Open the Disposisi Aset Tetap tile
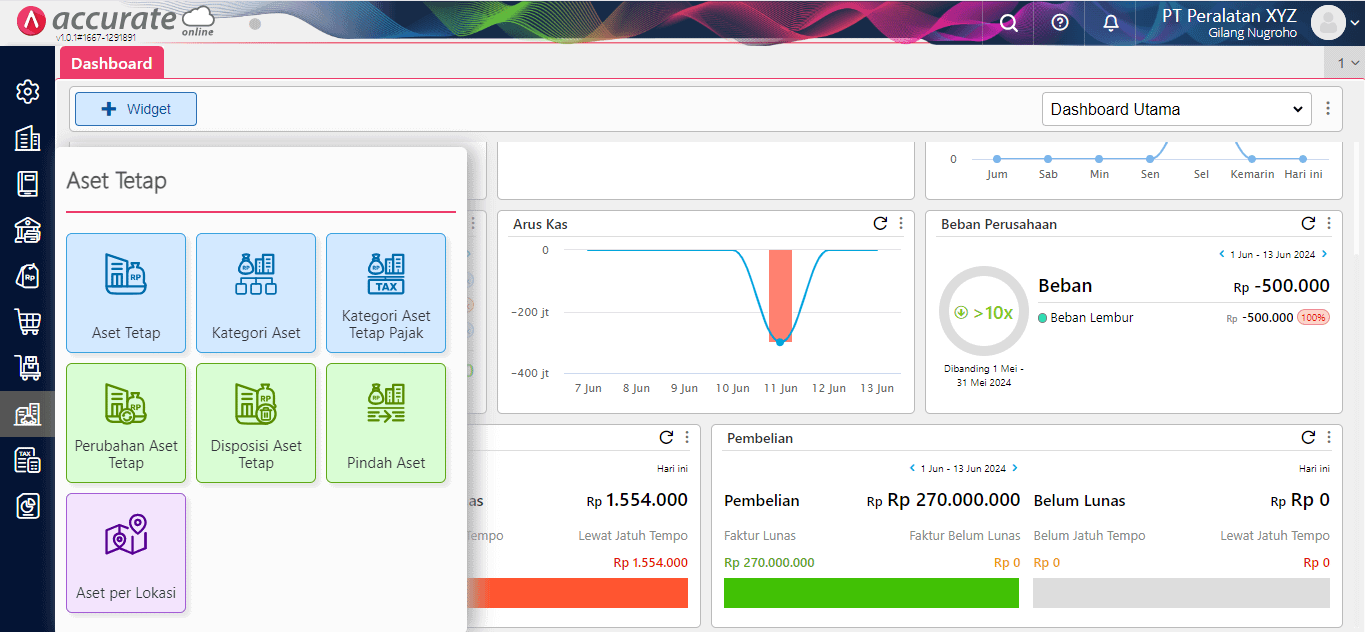Viewport: 1365px width, 632px height. tap(256, 423)
